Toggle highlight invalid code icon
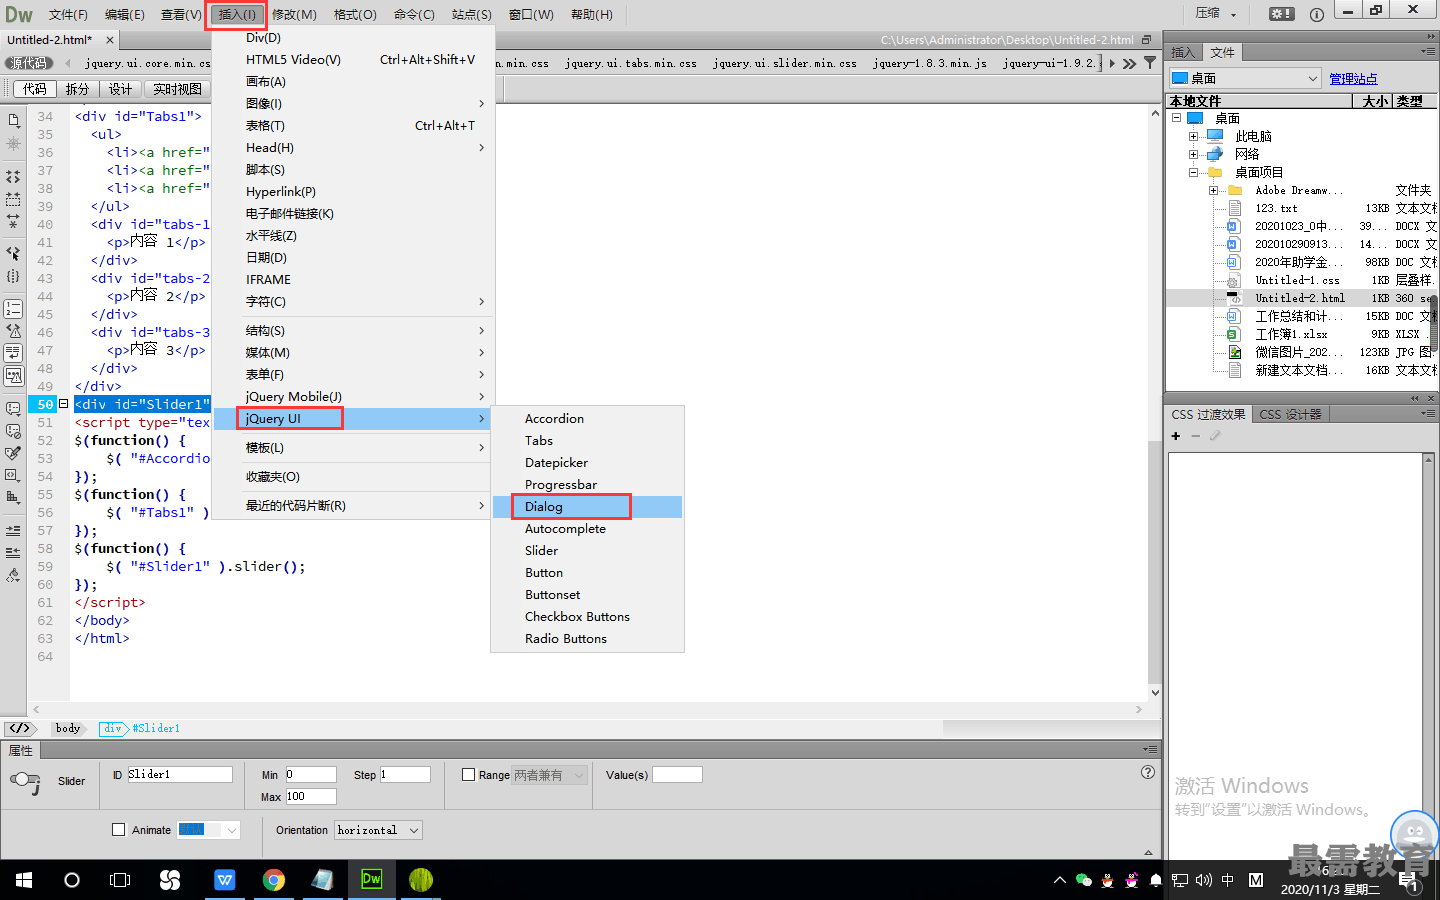The width and height of the screenshot is (1440, 900). pos(13,331)
